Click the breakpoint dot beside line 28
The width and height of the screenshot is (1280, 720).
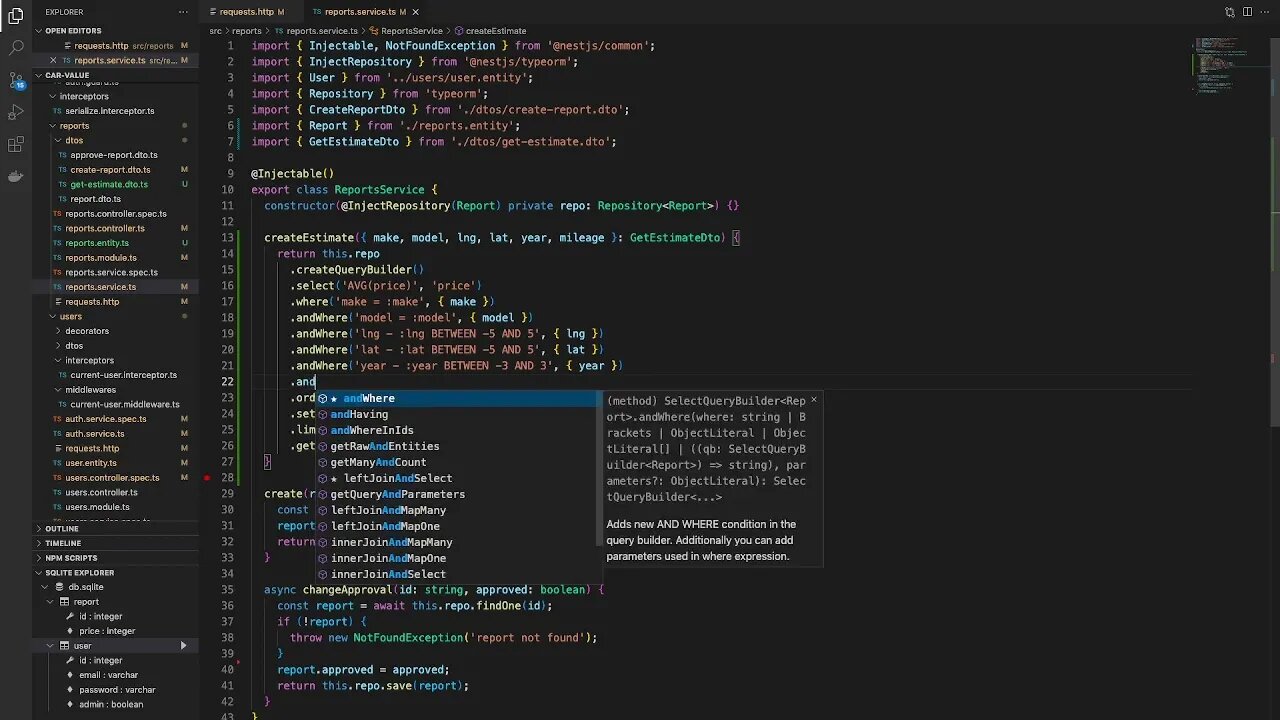pos(207,478)
